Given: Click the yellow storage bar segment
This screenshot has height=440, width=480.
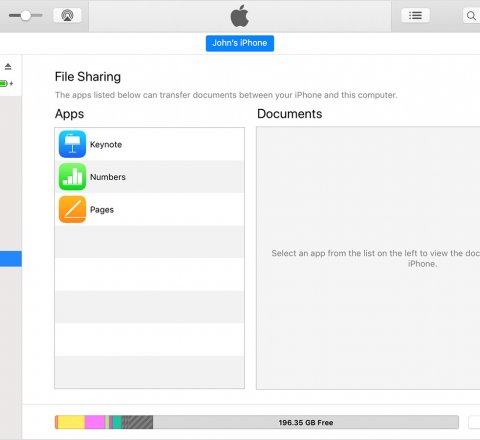Looking at the screenshot, I should point(71,422).
